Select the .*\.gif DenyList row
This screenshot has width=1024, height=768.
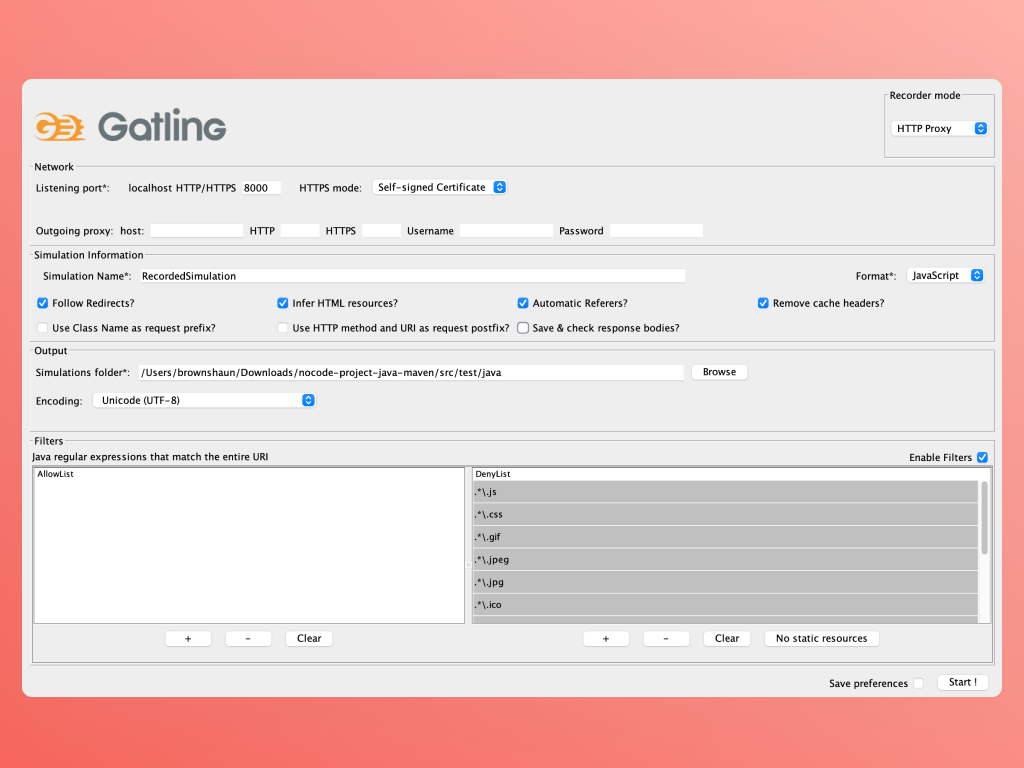(725, 537)
